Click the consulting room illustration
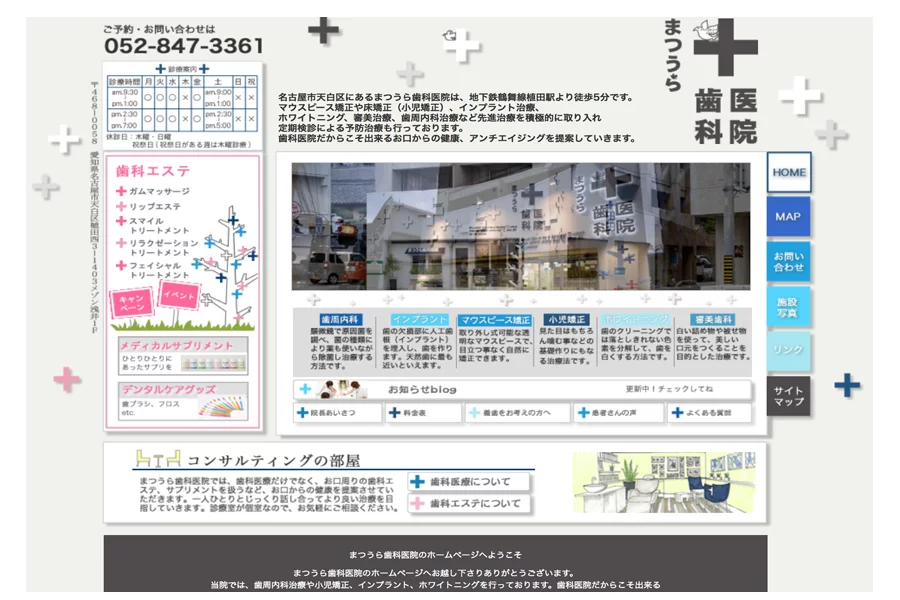Viewport: 900px width, 600px height. pos(664,482)
